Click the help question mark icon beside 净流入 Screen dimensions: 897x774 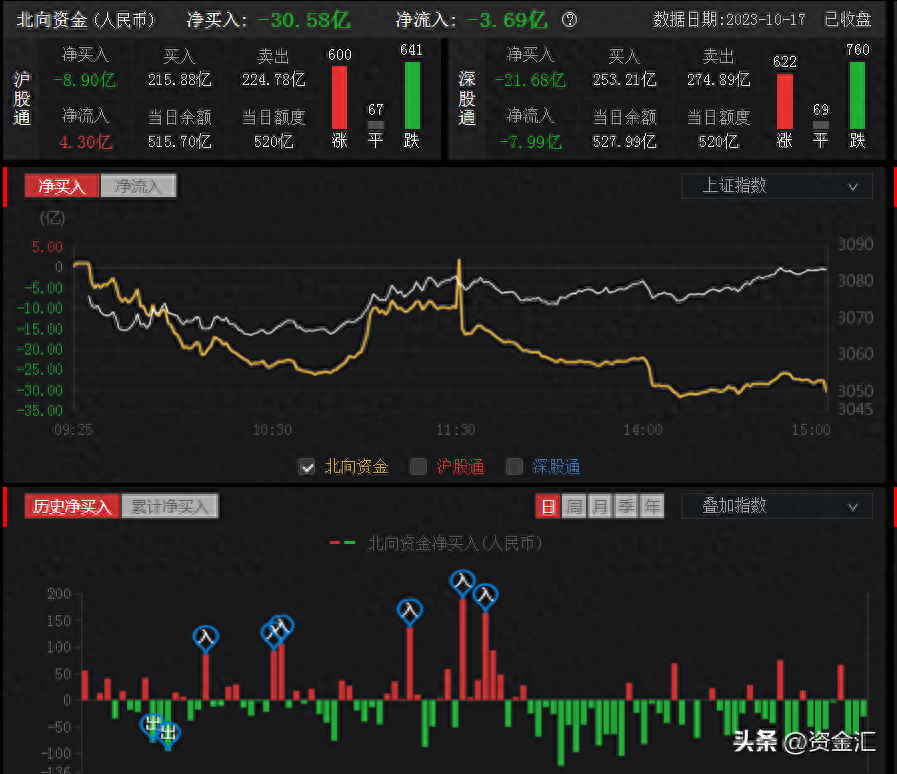569,20
